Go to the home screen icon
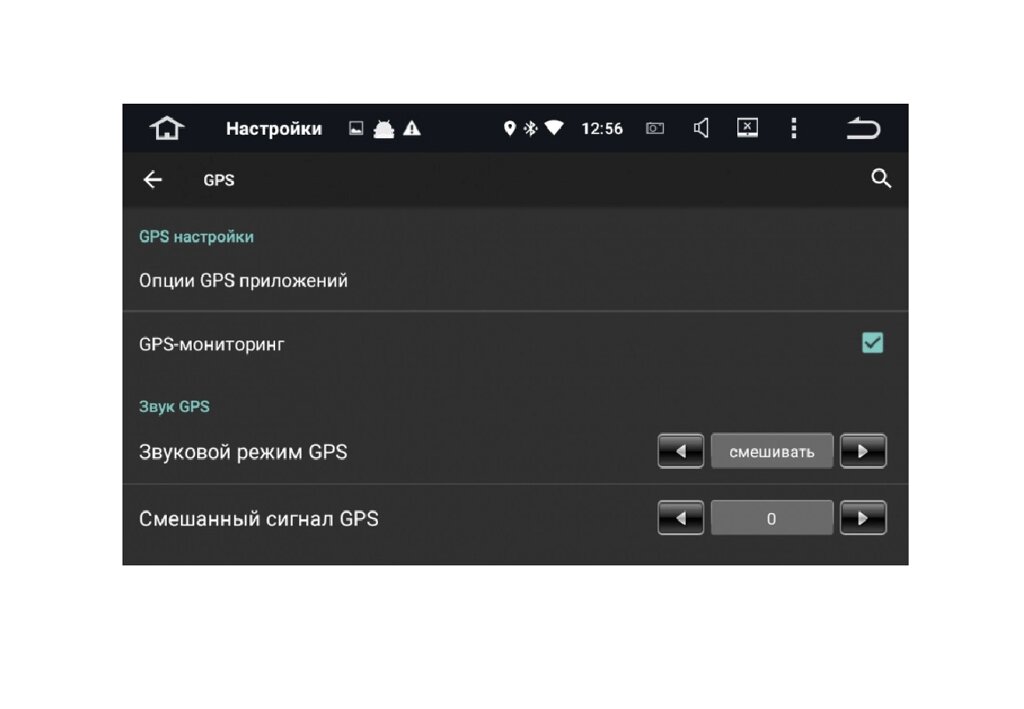The image size is (1024, 709). [167, 128]
